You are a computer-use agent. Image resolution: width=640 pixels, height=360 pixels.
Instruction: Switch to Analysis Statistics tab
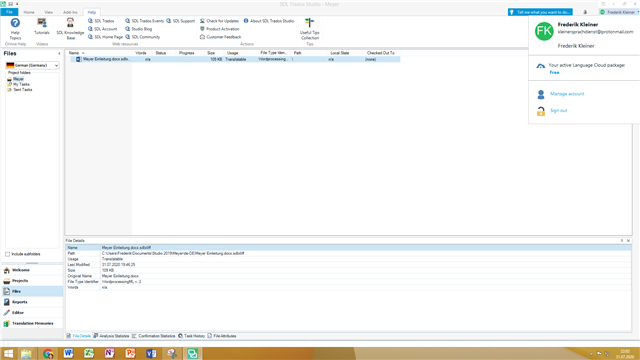111,336
